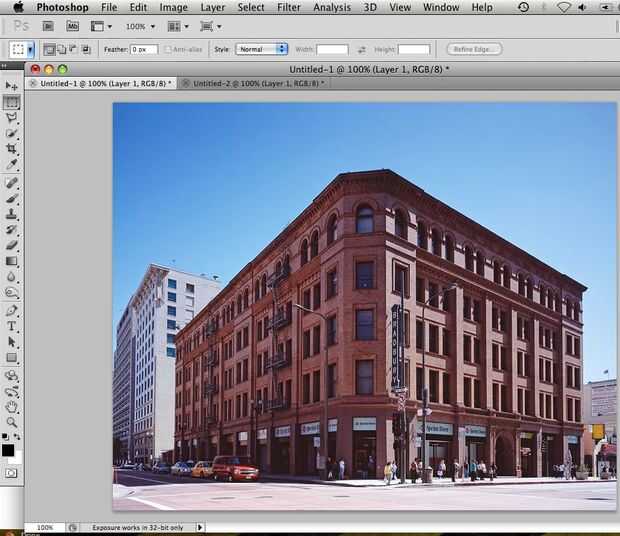Select the Zoom tool
The height and width of the screenshot is (536, 620).
(x=11, y=422)
